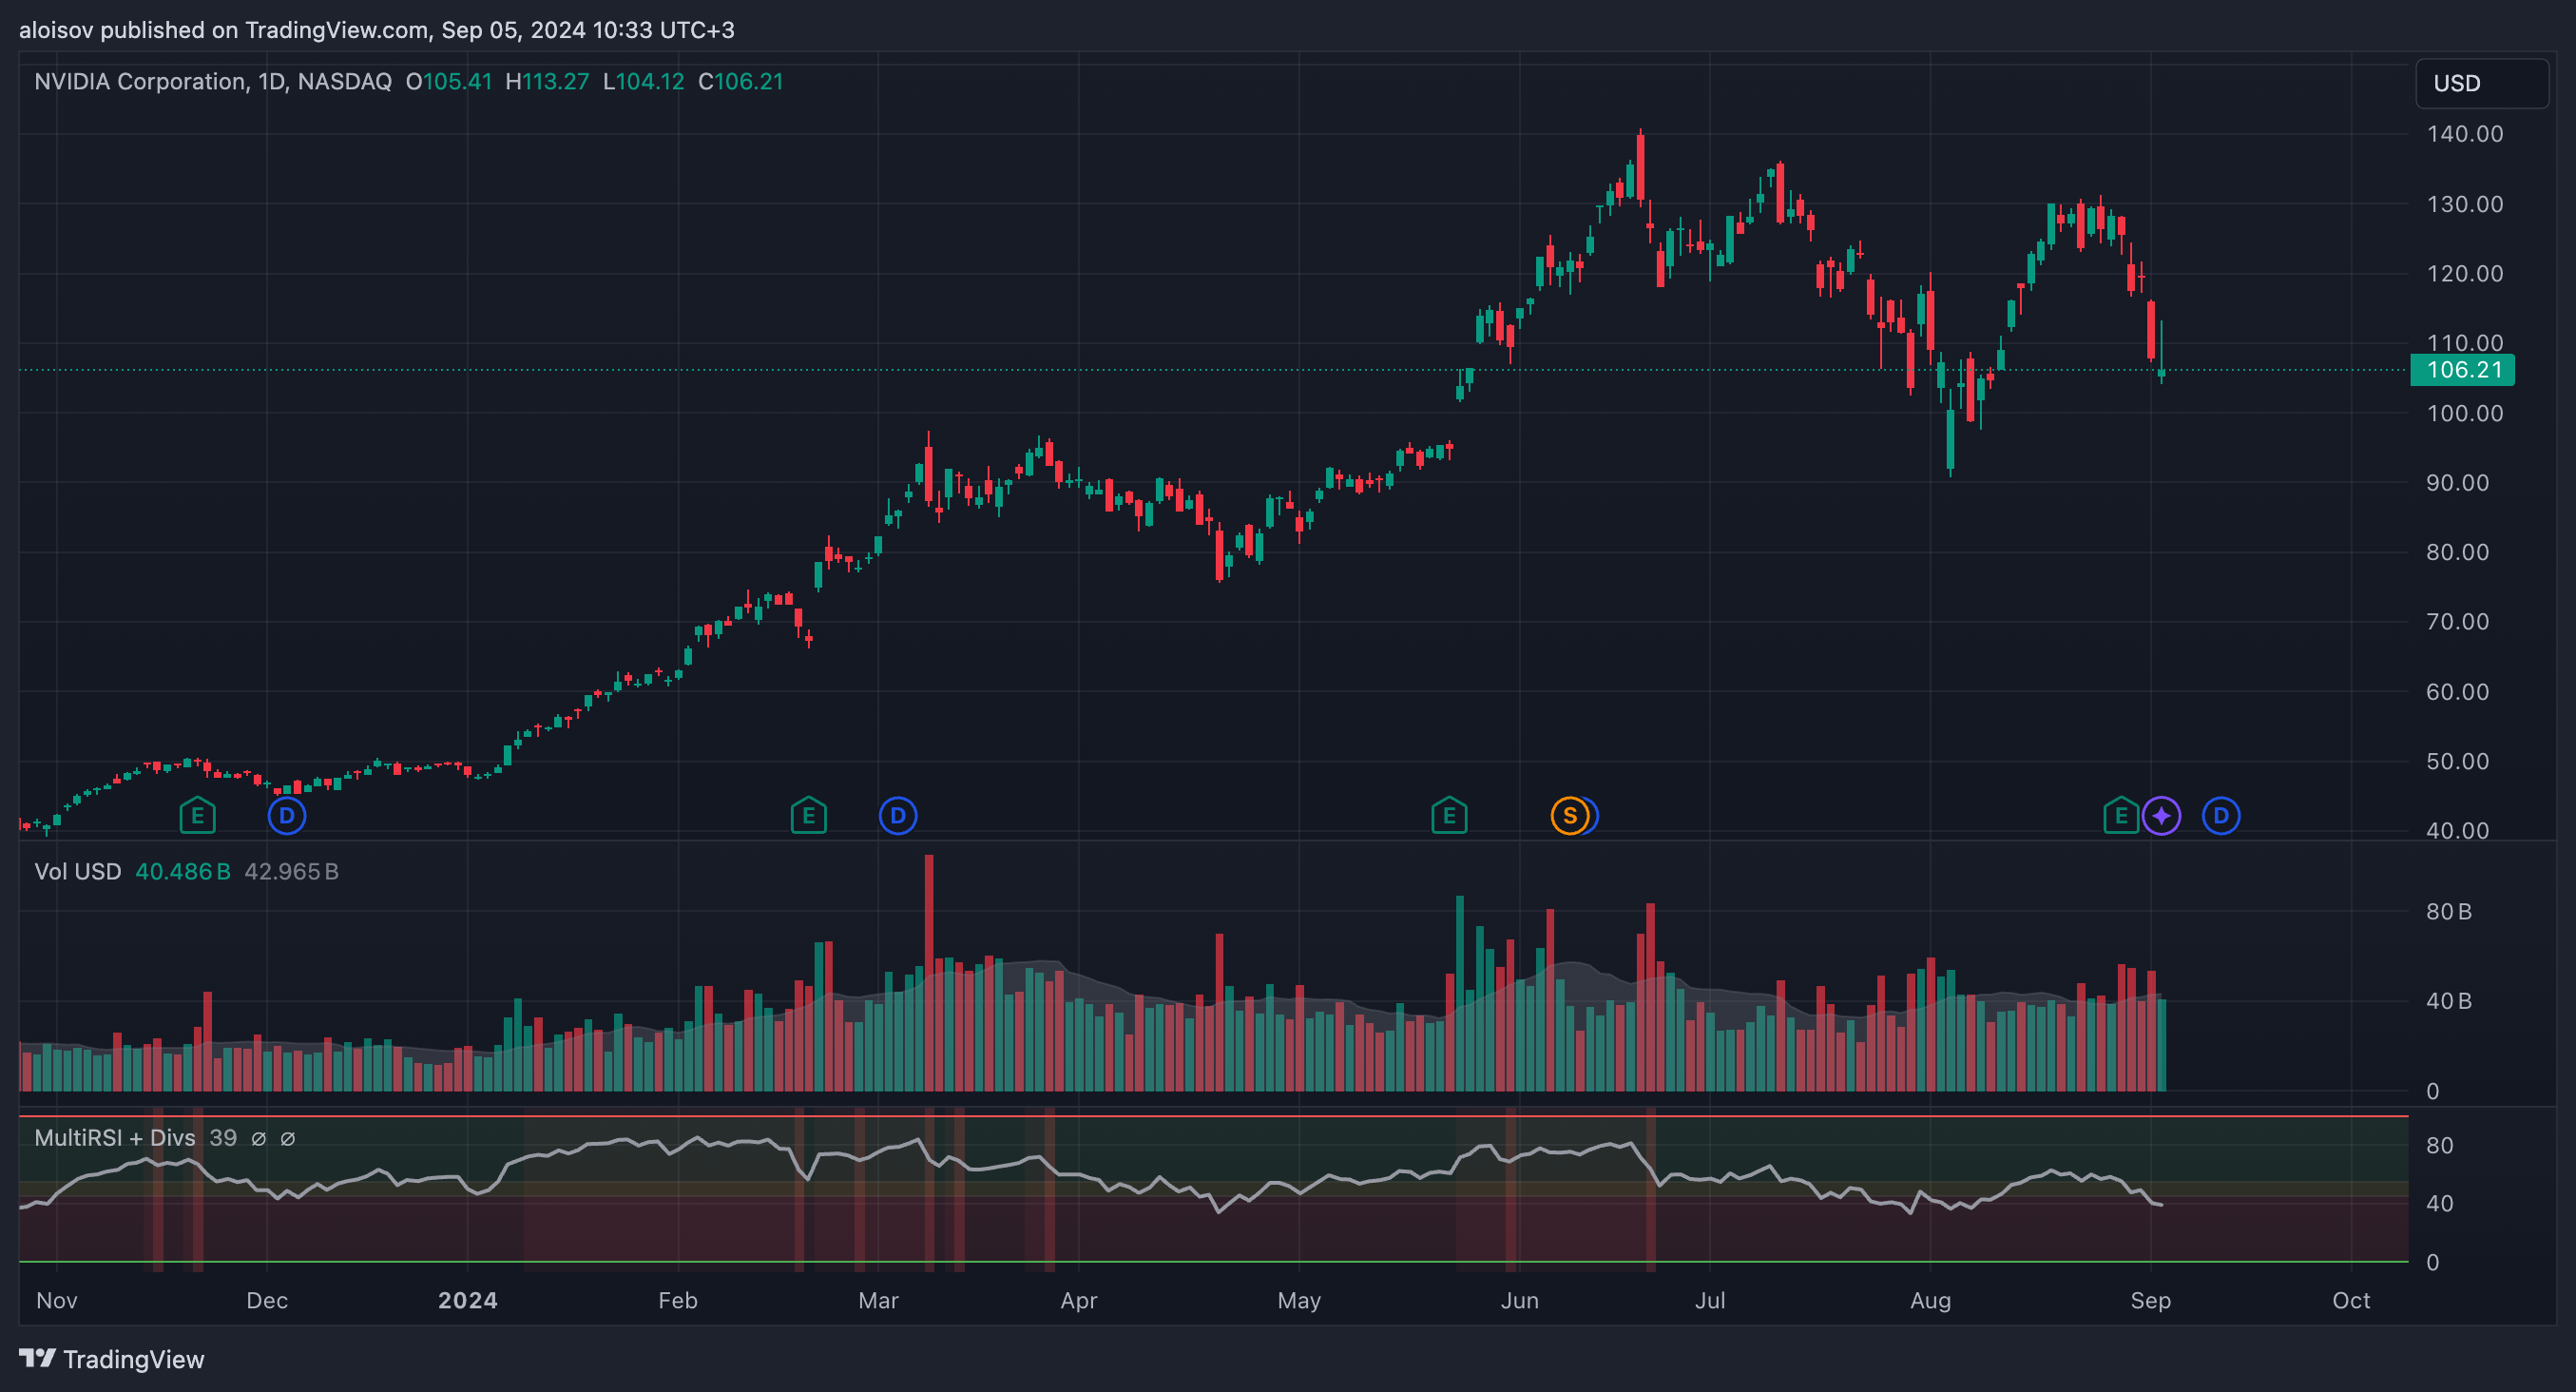Open the dividend D marker in early March
2576x1392 pixels.
tap(898, 816)
